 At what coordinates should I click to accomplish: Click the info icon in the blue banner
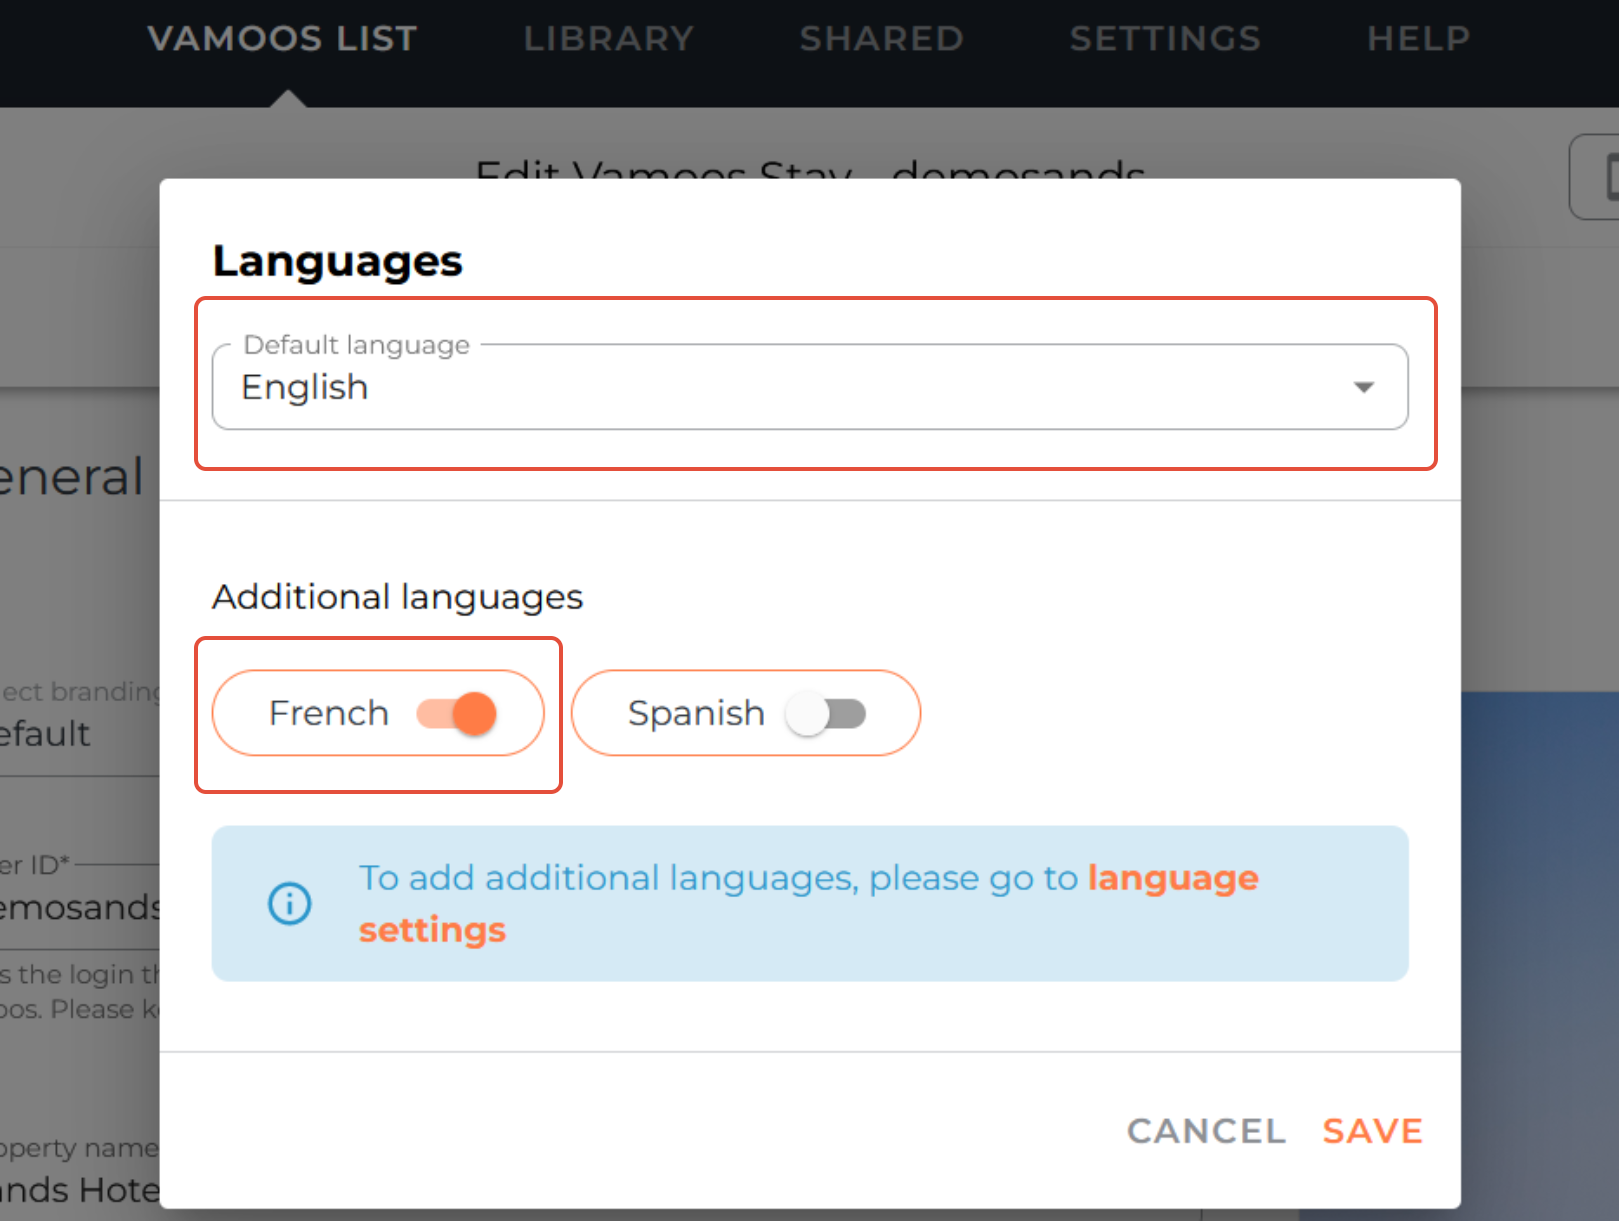290,904
